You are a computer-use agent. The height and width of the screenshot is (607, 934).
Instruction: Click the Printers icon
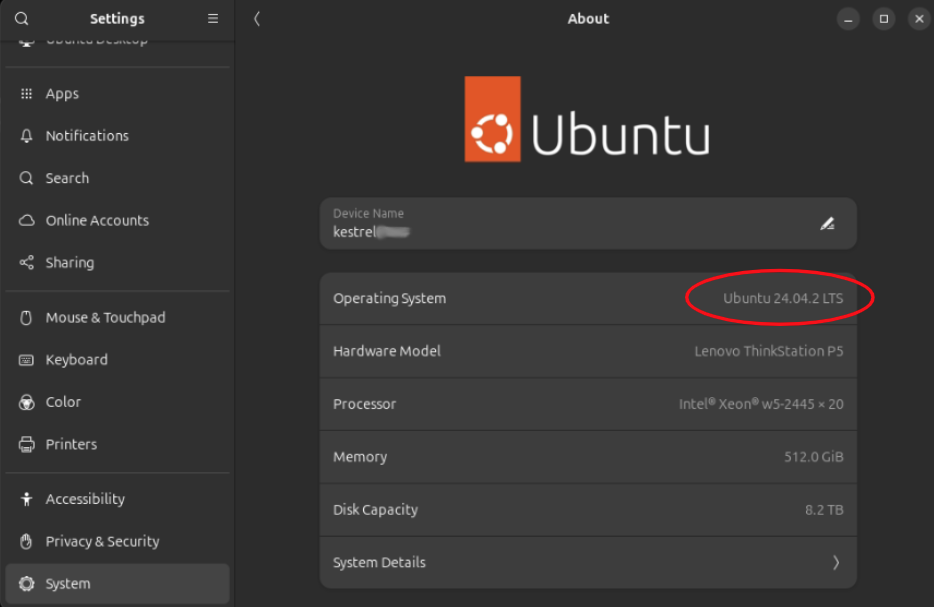coord(26,444)
